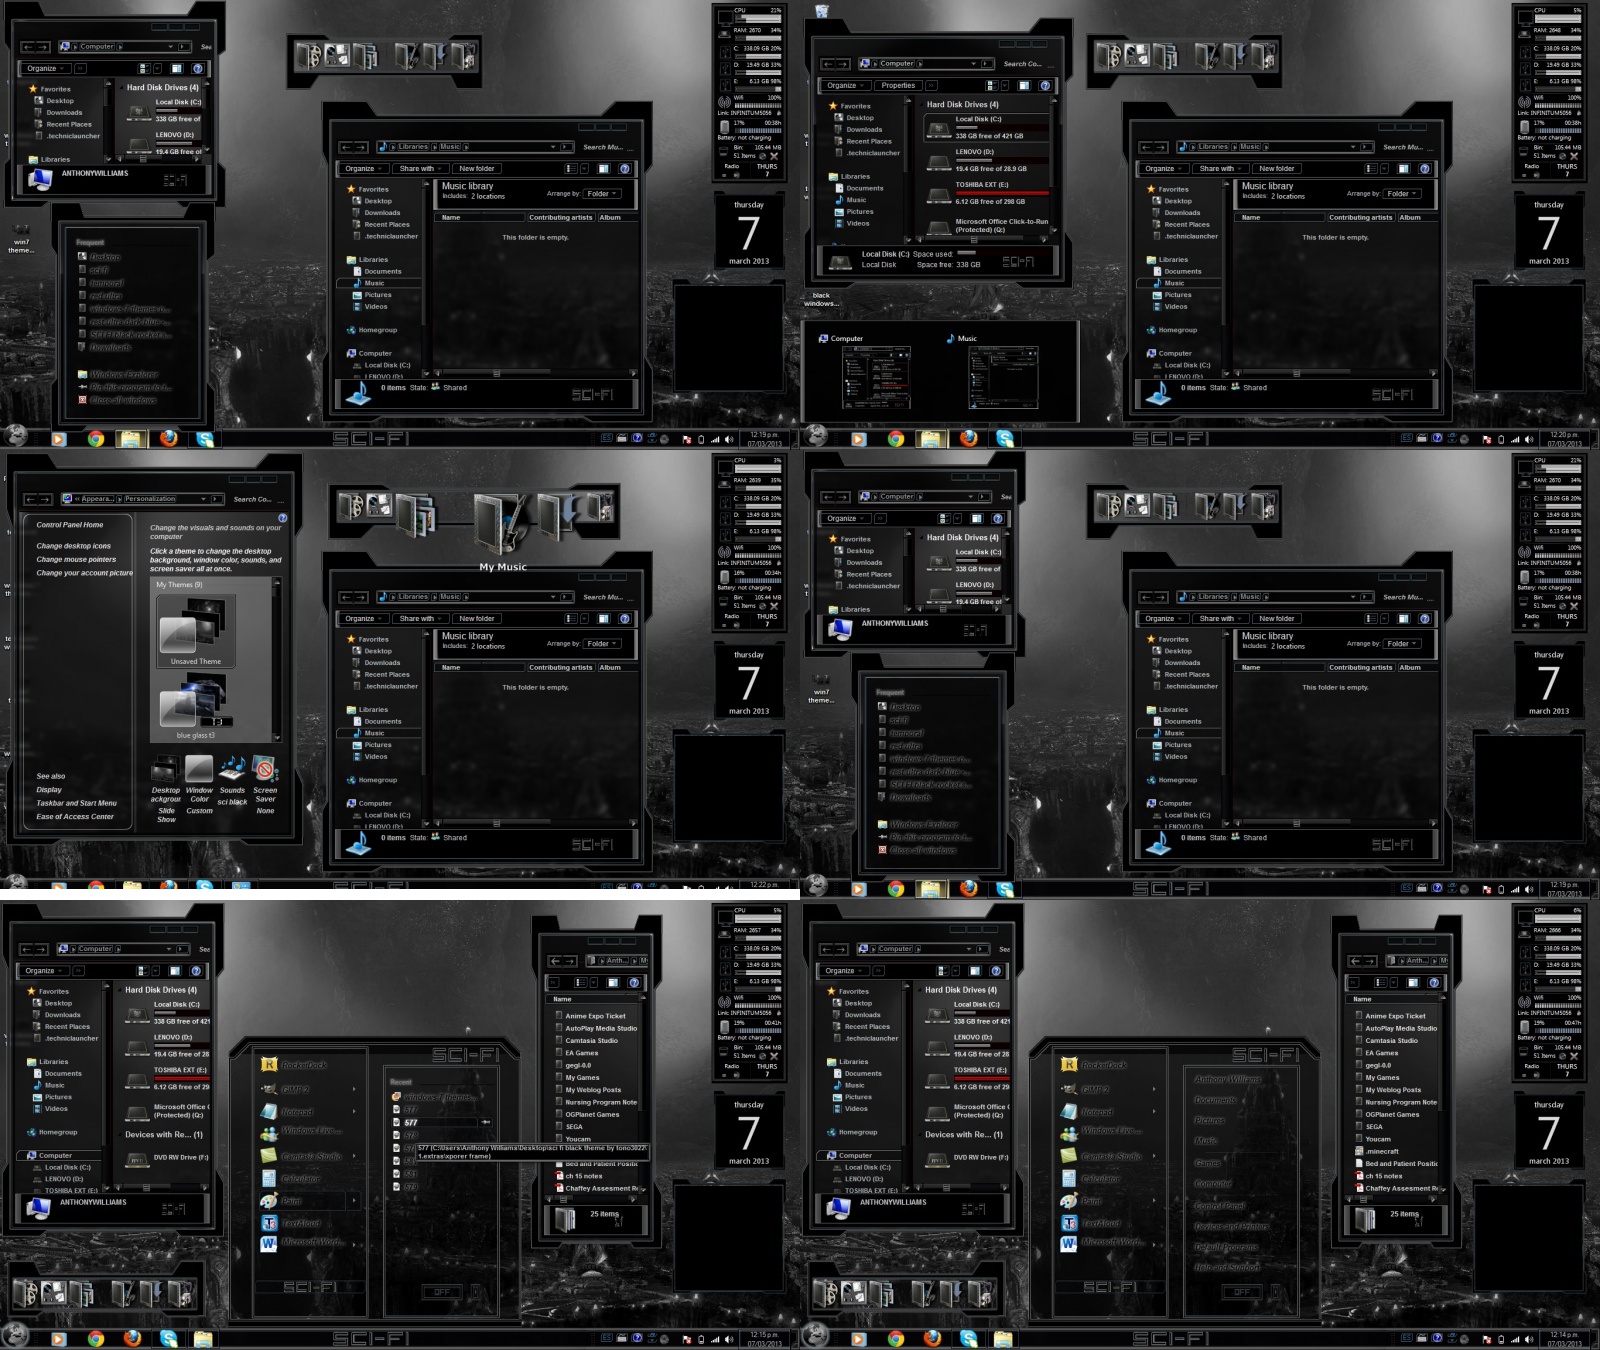Click the 'Change desktop icons' link
Image resolution: width=1600 pixels, height=1350 pixels.
[74, 546]
